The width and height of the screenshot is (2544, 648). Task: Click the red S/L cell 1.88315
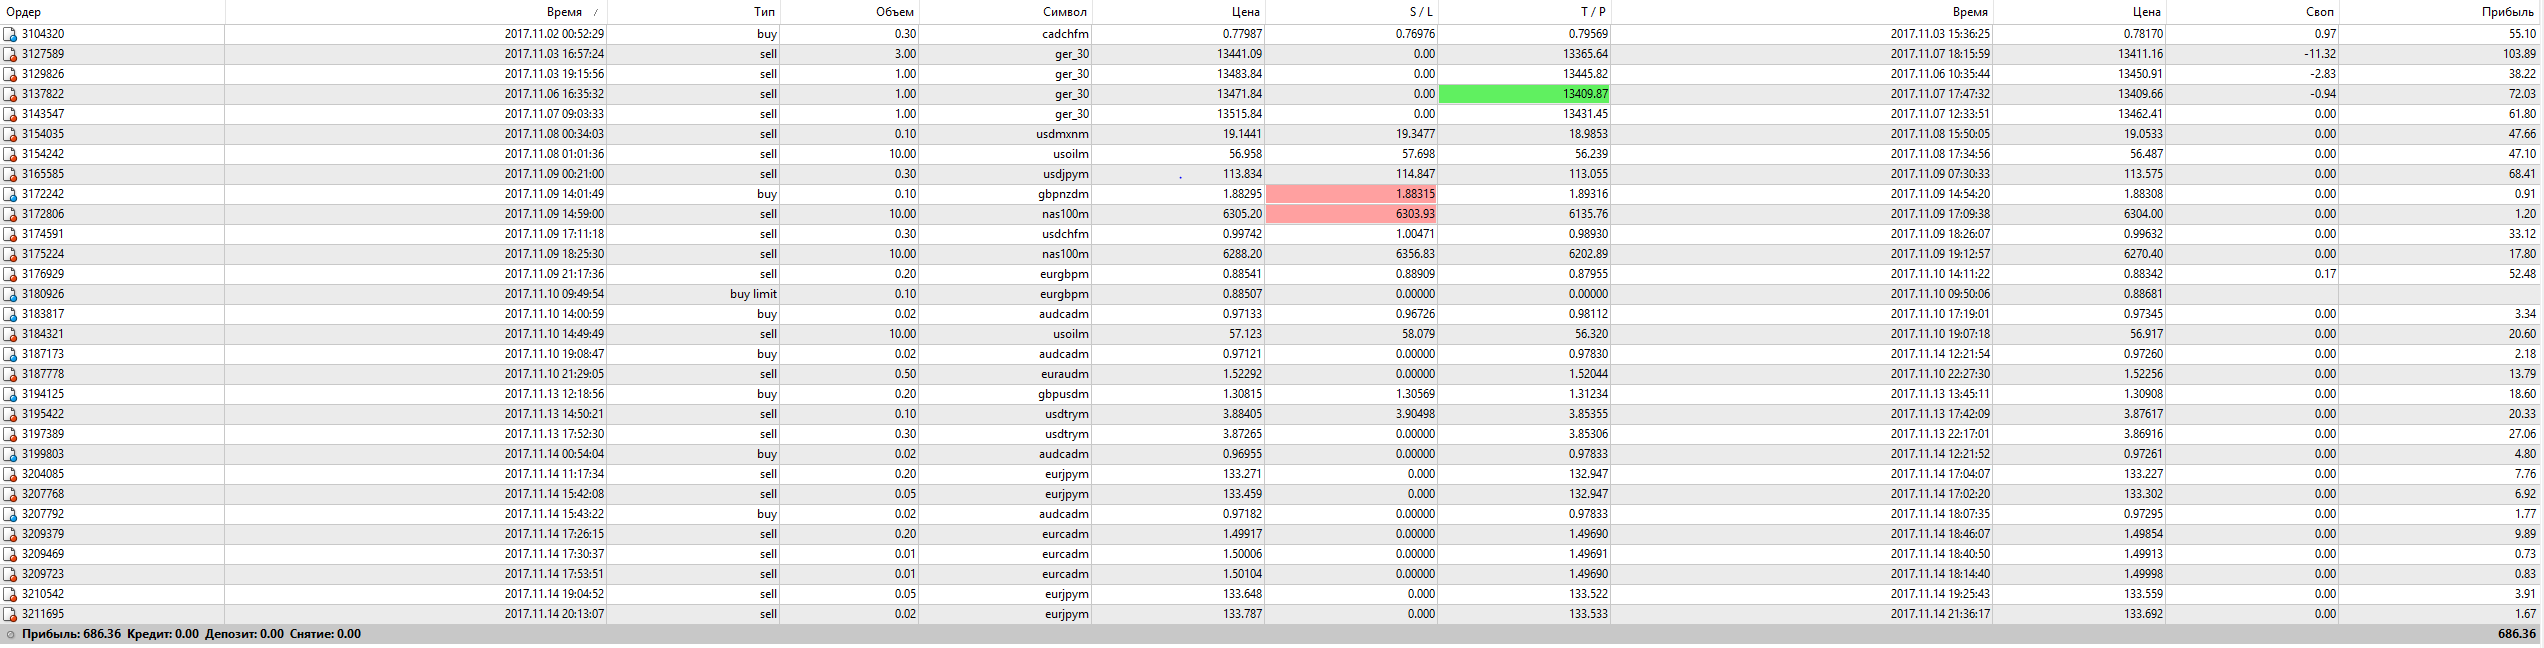[x=1351, y=194]
